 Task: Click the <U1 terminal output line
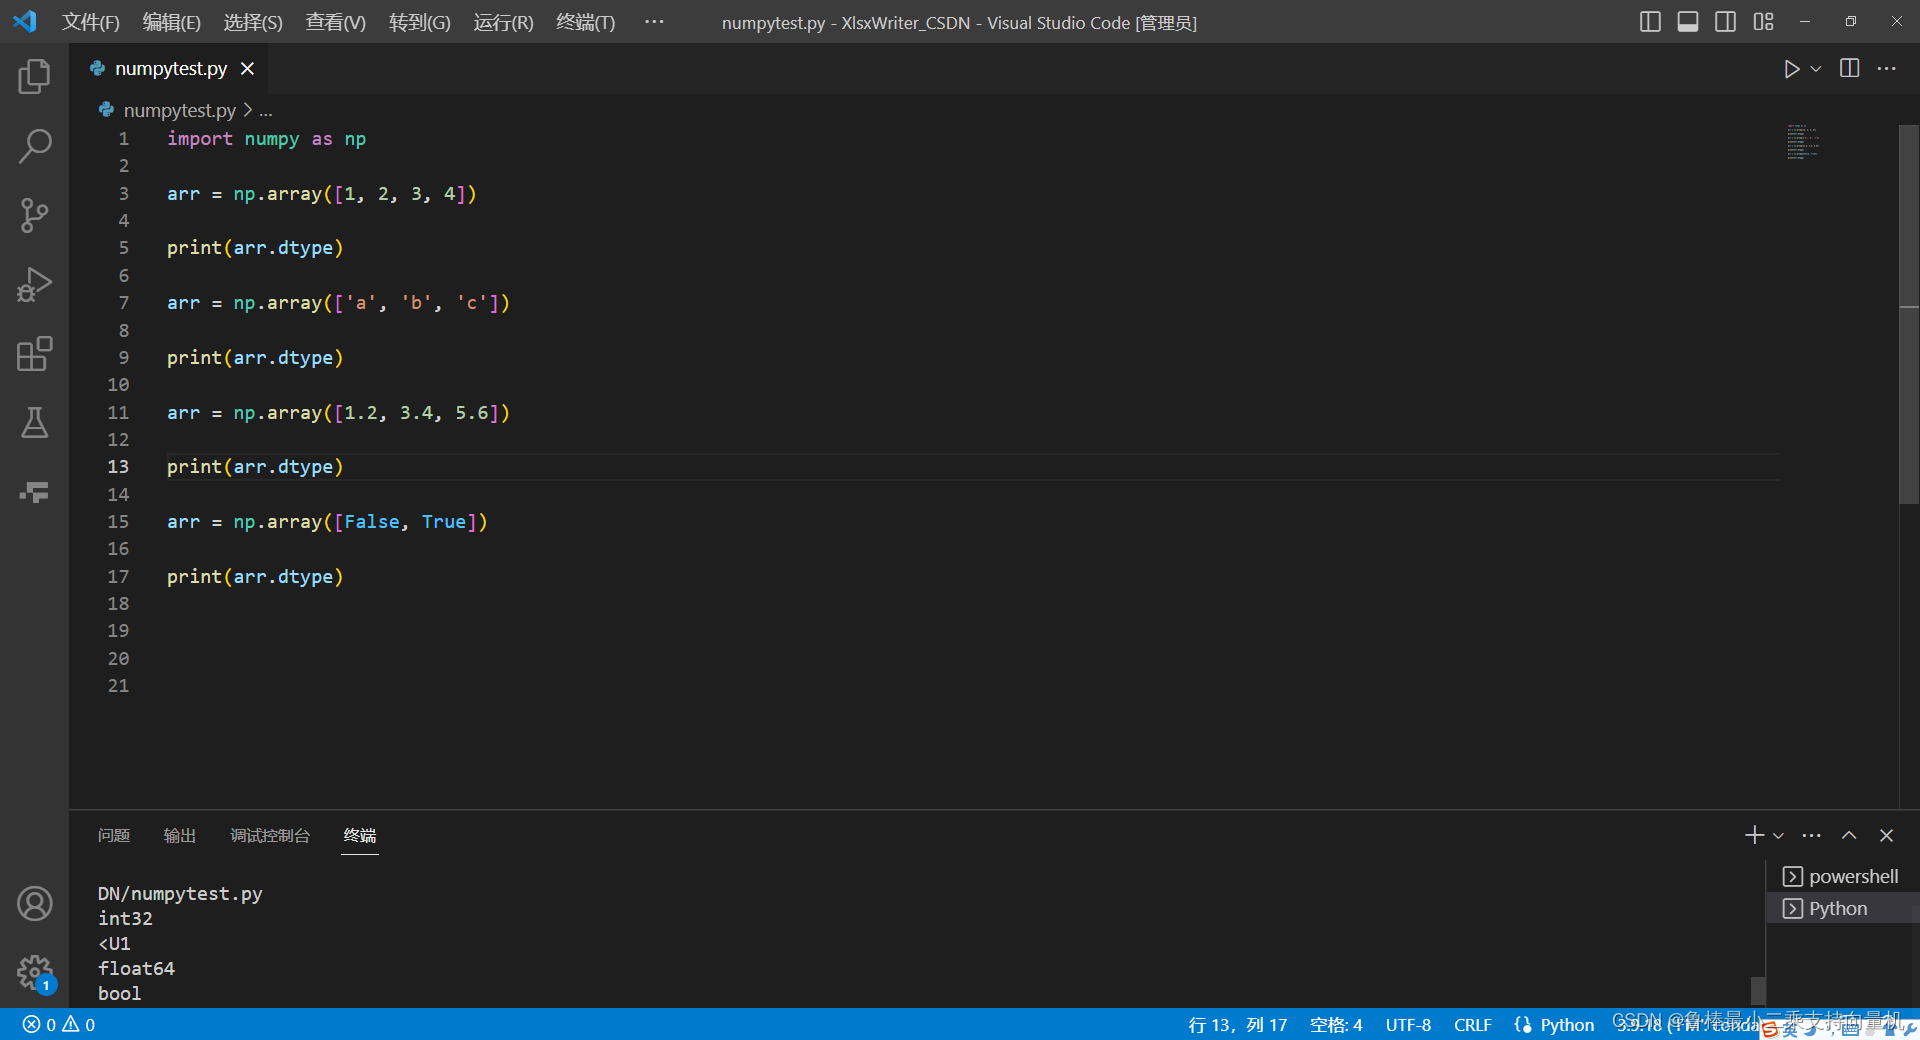click(x=114, y=944)
